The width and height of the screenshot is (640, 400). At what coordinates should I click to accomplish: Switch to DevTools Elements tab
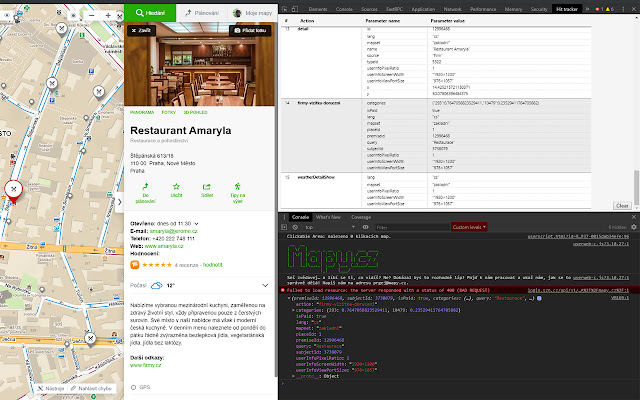tap(318, 9)
